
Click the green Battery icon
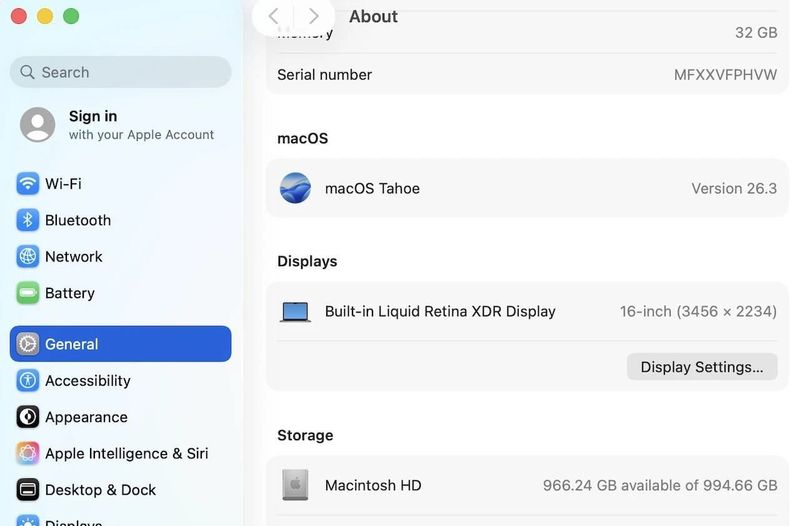[28, 293]
